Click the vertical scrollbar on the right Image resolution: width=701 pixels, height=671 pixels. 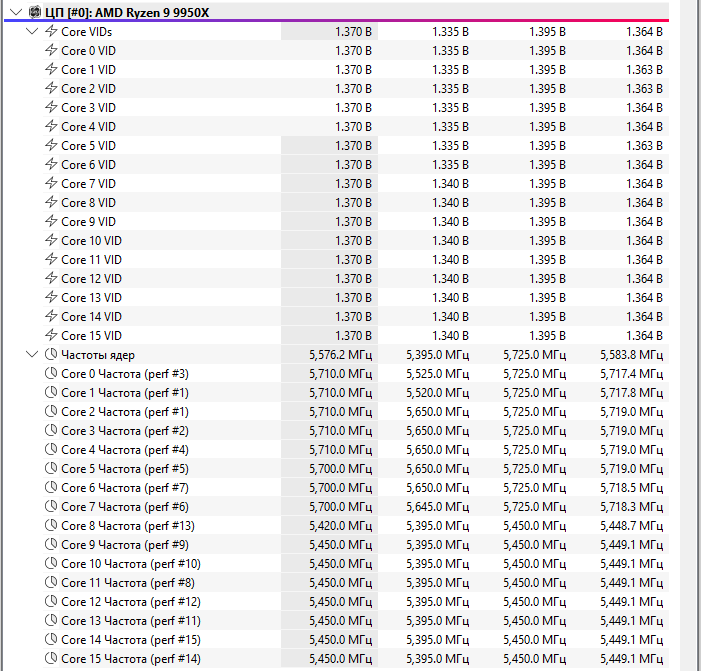688,335
